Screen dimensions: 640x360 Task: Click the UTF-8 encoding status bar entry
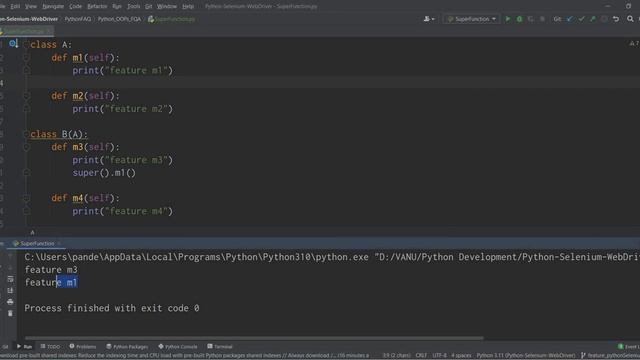pos(439,356)
